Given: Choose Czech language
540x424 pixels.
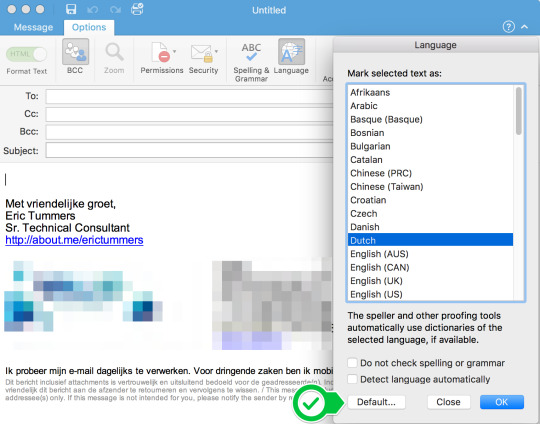Looking at the screenshot, I should (430, 213).
